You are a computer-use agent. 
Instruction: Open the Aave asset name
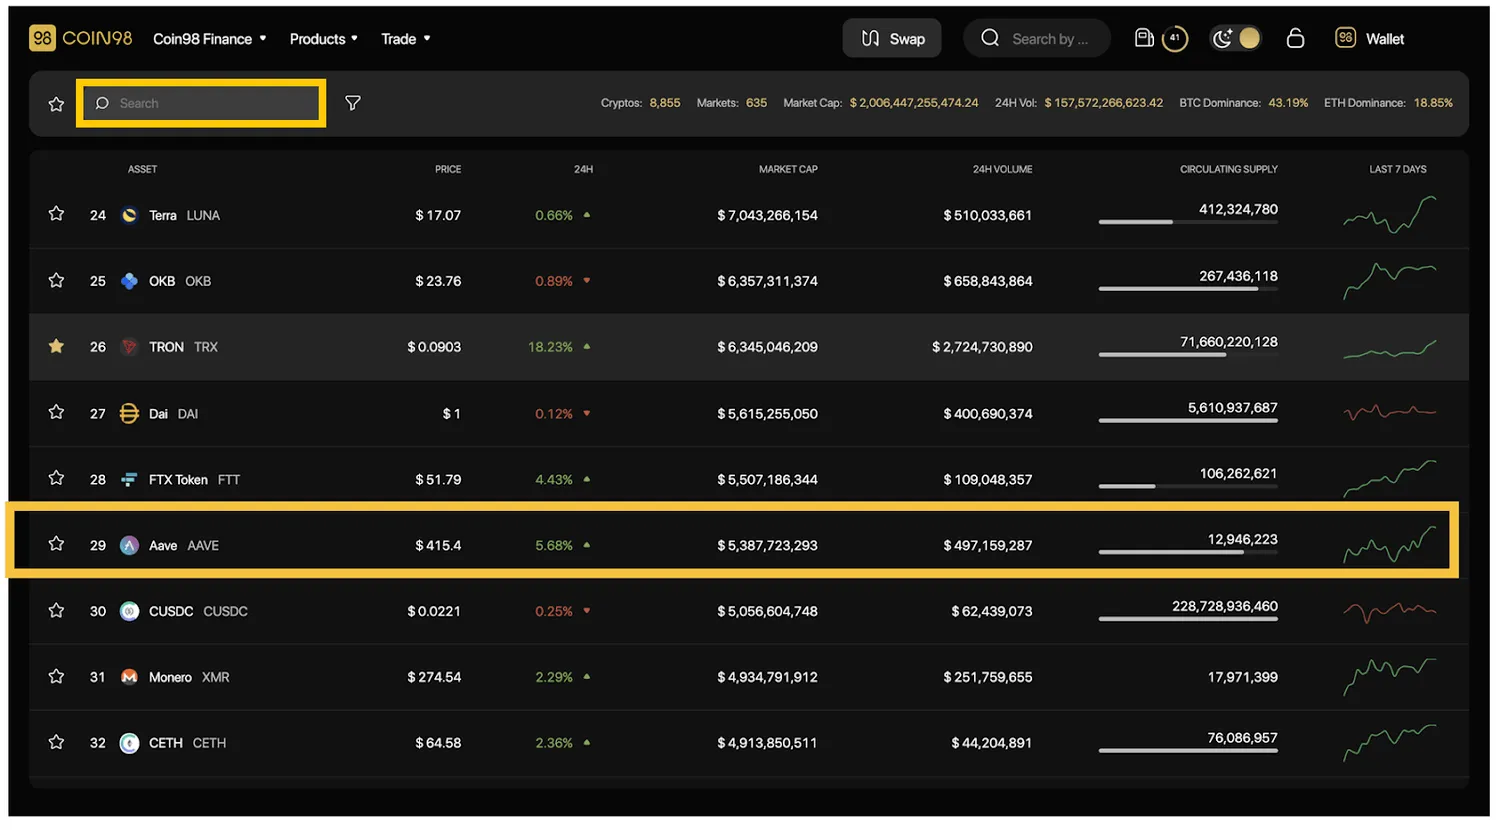click(x=163, y=545)
